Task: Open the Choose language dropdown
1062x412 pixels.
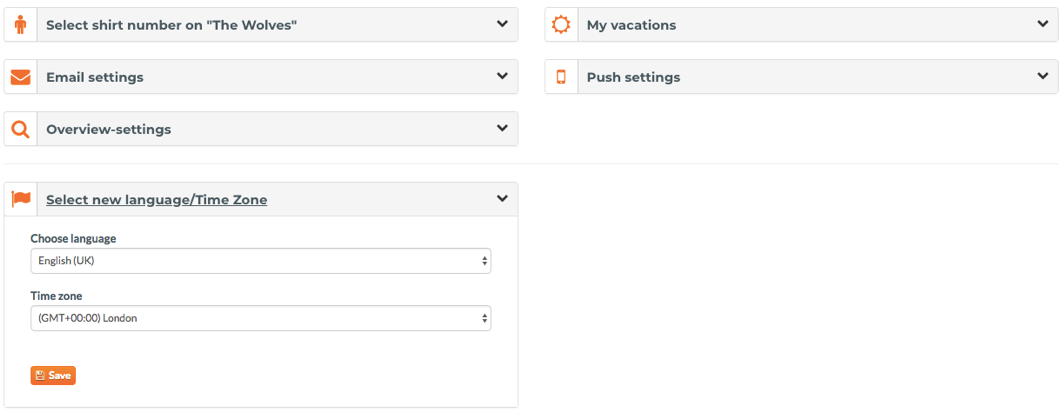Action: tap(261, 261)
